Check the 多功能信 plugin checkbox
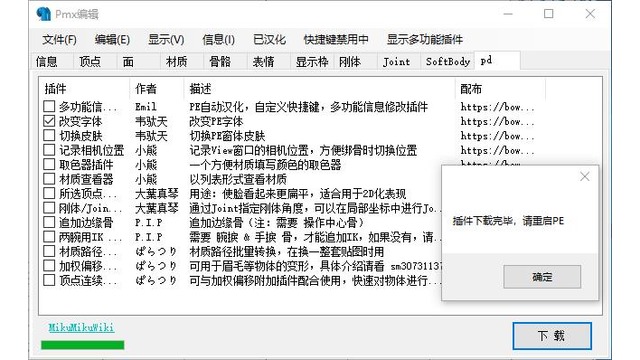This screenshot has height=360, width=640. (x=49, y=107)
